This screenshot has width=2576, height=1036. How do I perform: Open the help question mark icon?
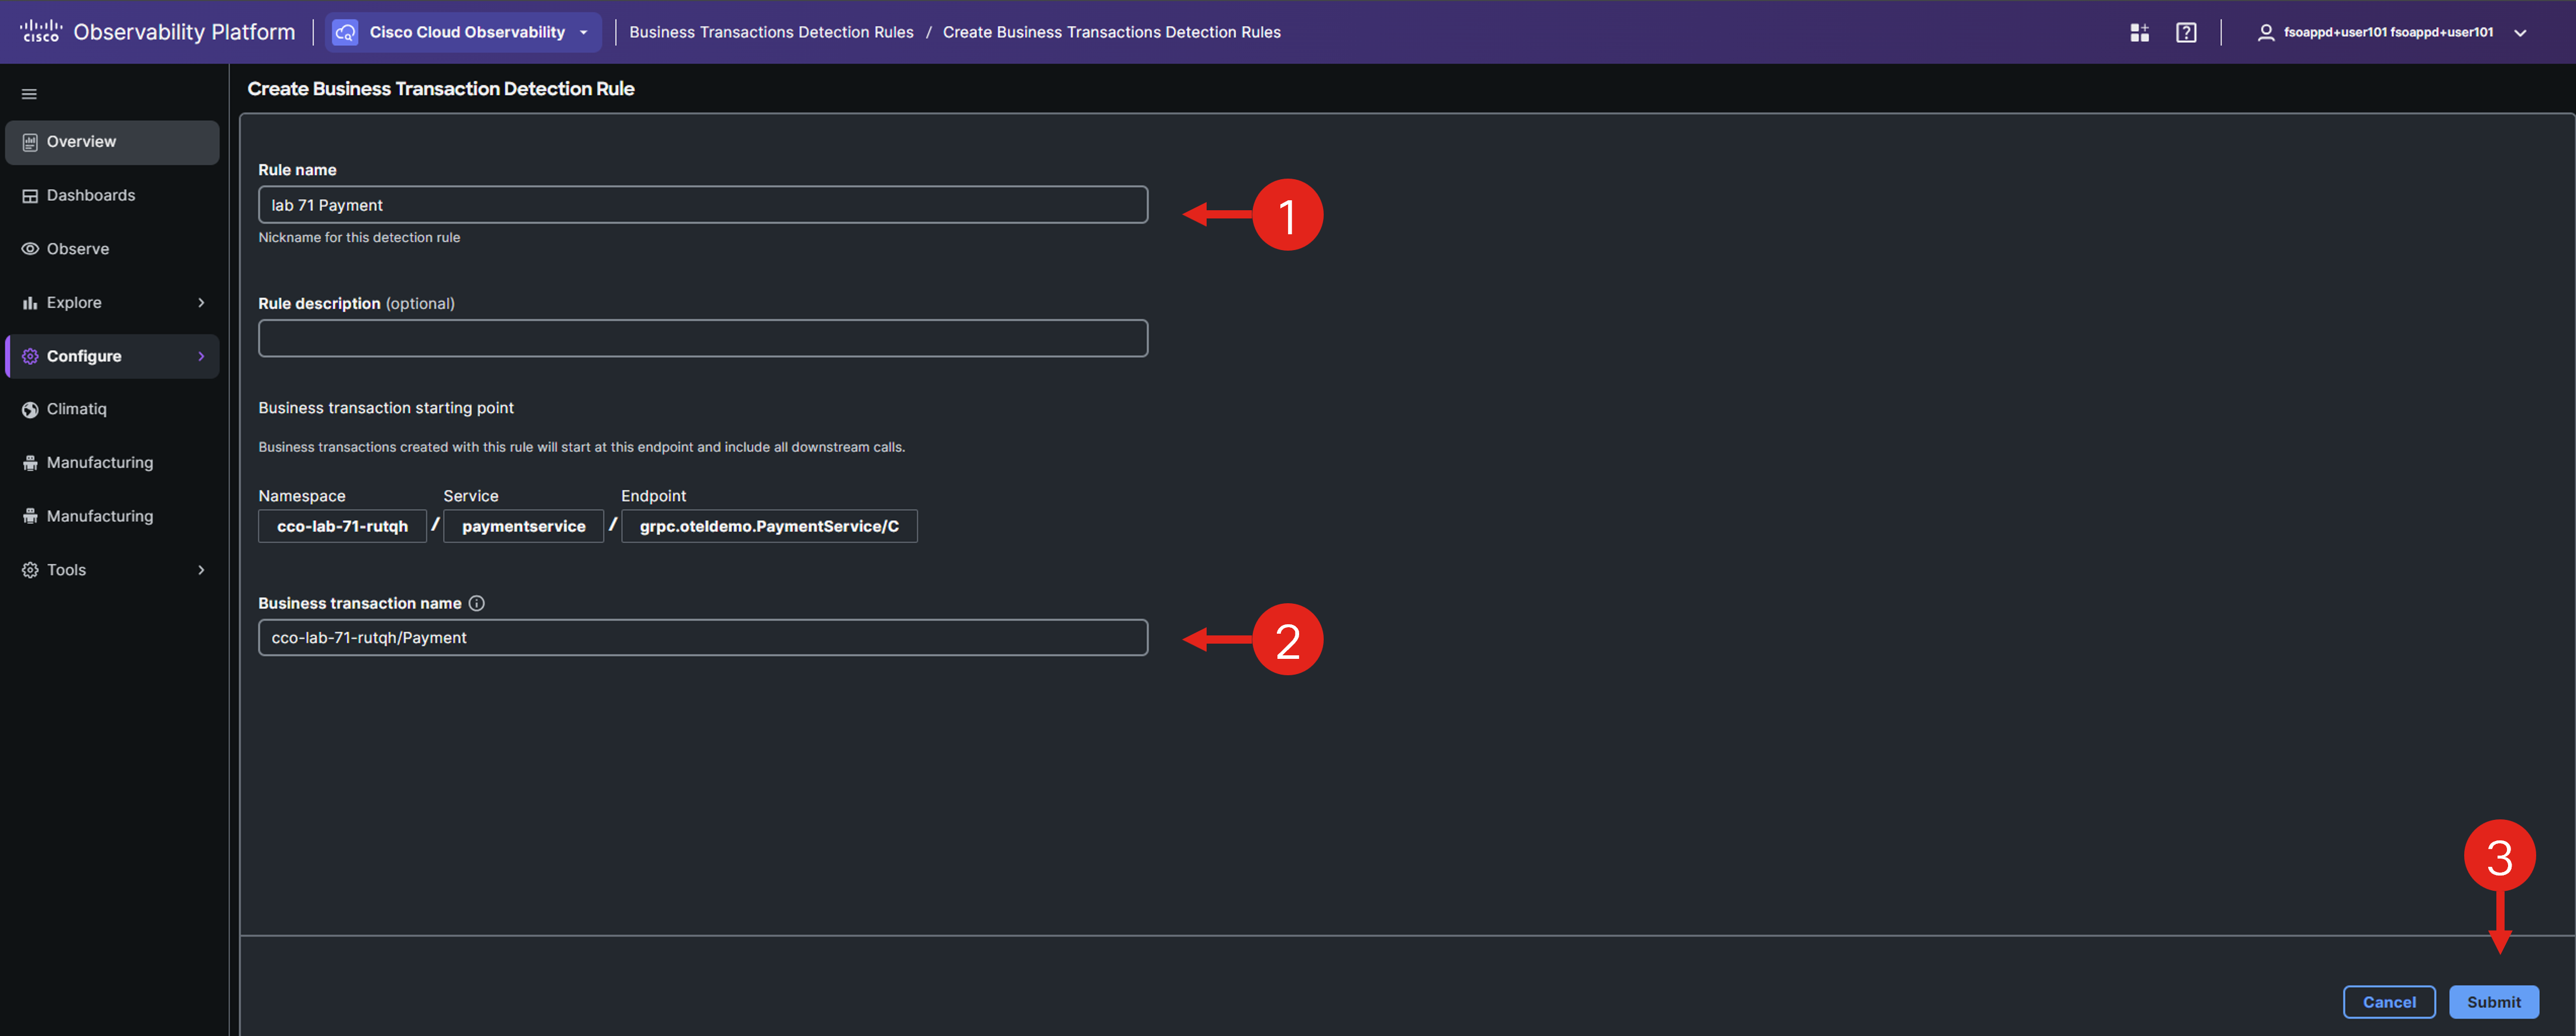(2186, 32)
